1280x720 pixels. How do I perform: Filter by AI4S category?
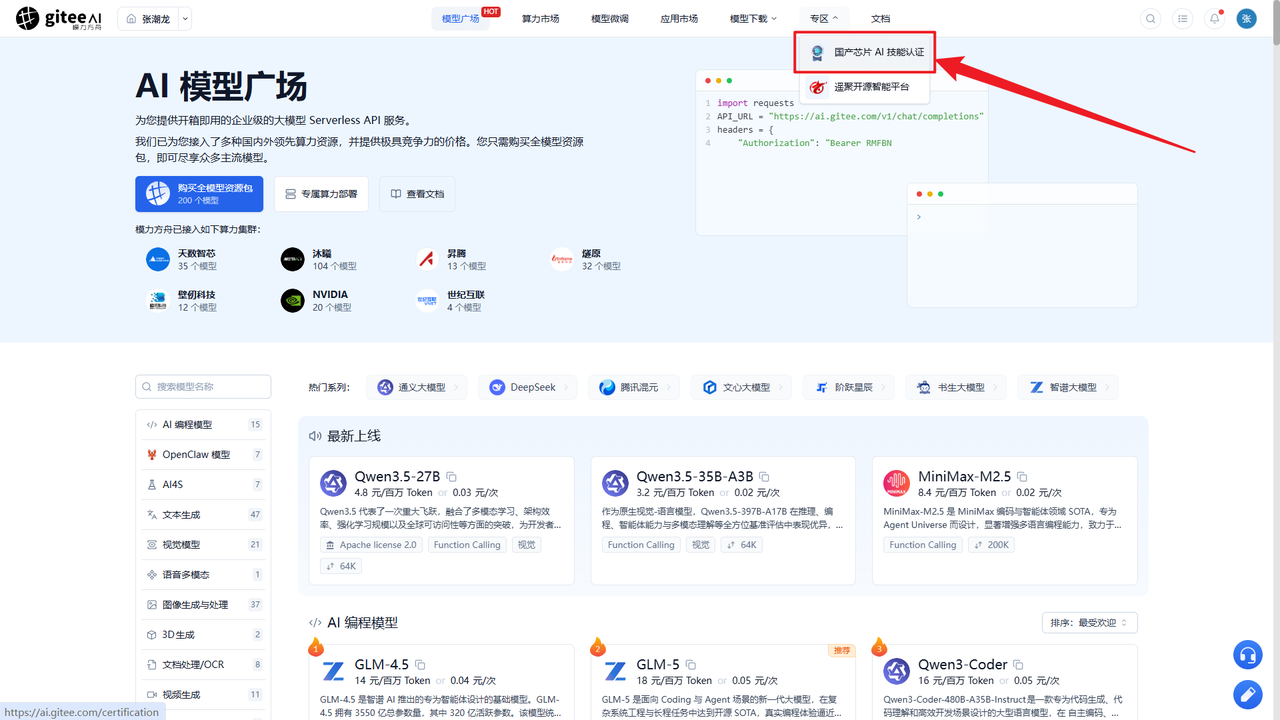point(203,485)
